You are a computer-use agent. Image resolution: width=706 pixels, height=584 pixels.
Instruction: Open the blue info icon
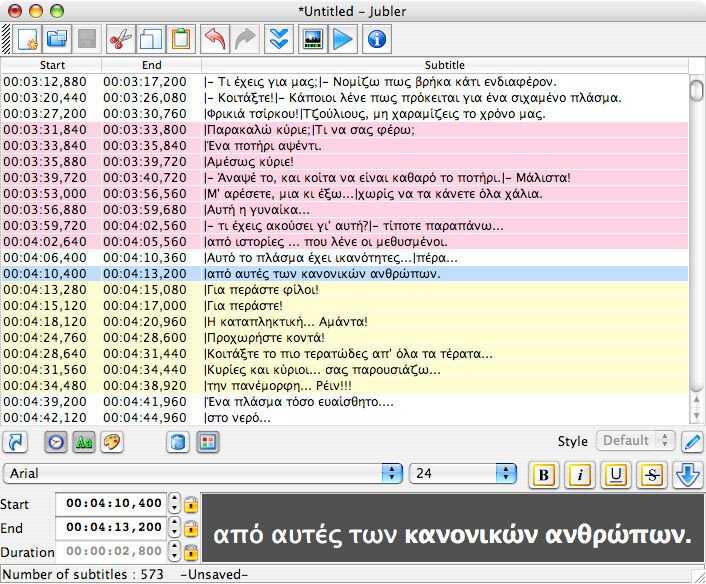click(377, 40)
